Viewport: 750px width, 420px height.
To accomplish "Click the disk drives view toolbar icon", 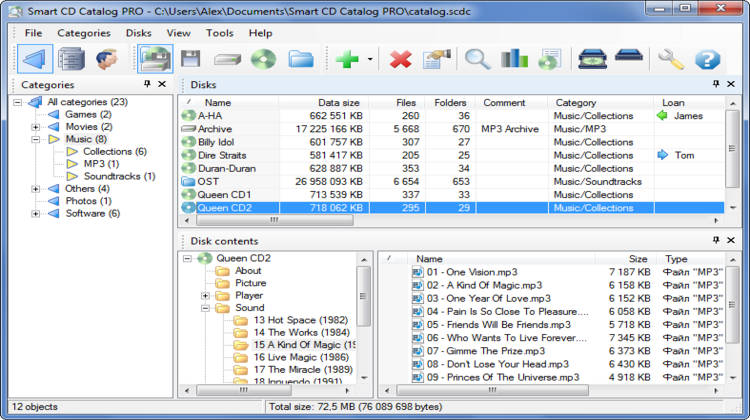I will coord(155,59).
